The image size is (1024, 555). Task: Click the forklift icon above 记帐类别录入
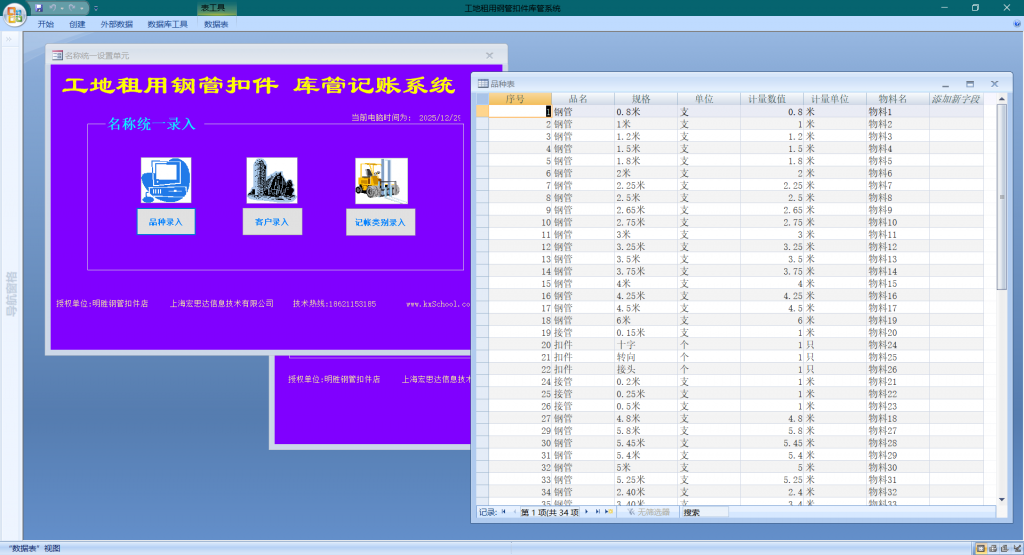381,180
